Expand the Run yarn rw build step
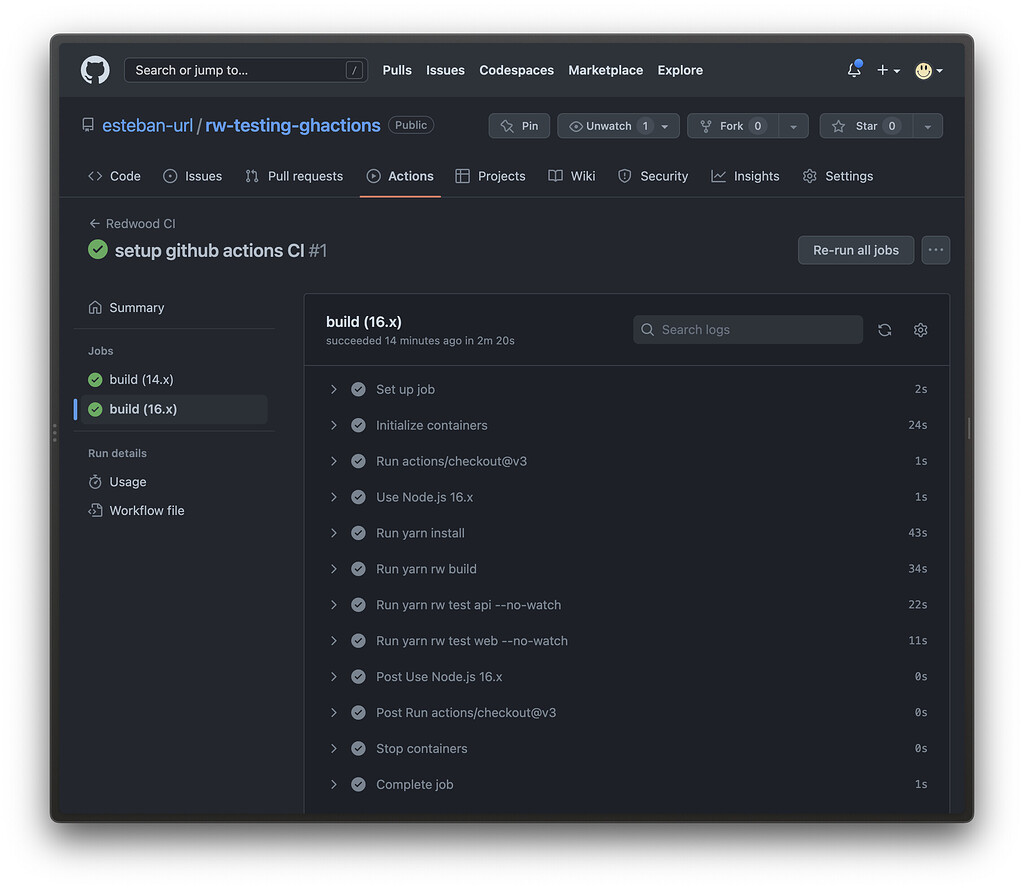Viewport: 1024px width, 889px height. point(627,569)
